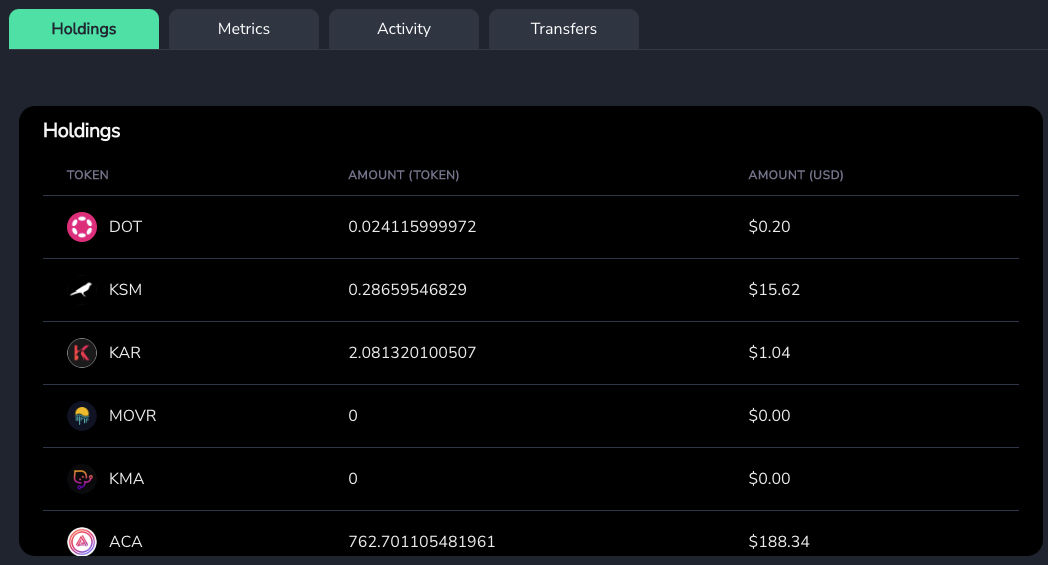Screen dimensions: 1048x565
Task: Click the AMOUNT (USD) column header
Action: [796, 175]
